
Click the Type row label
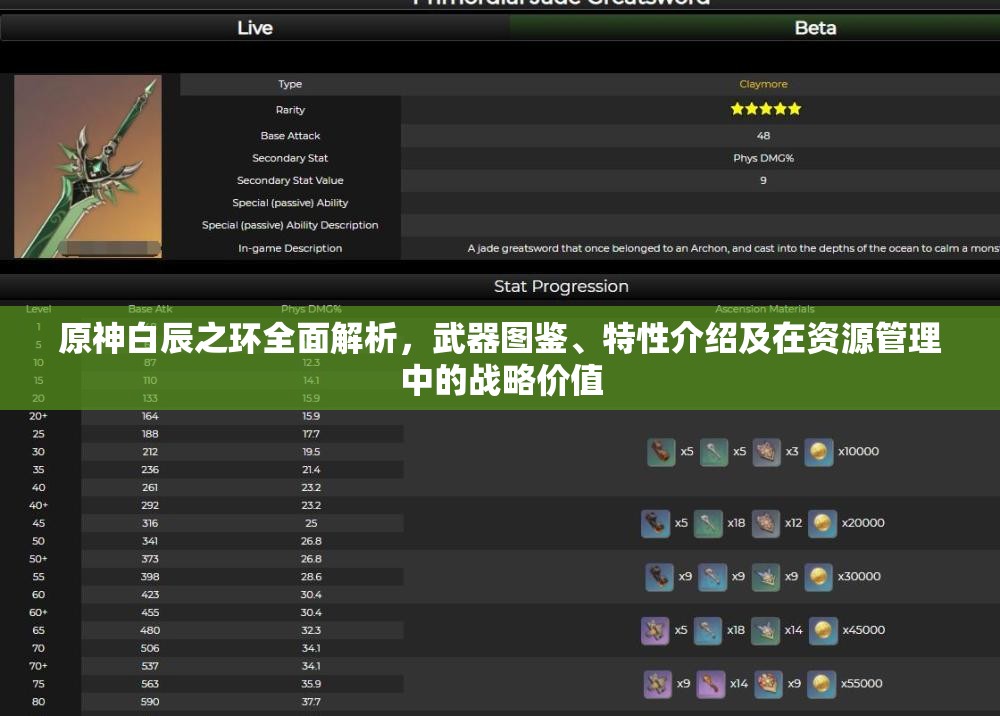[x=290, y=84]
